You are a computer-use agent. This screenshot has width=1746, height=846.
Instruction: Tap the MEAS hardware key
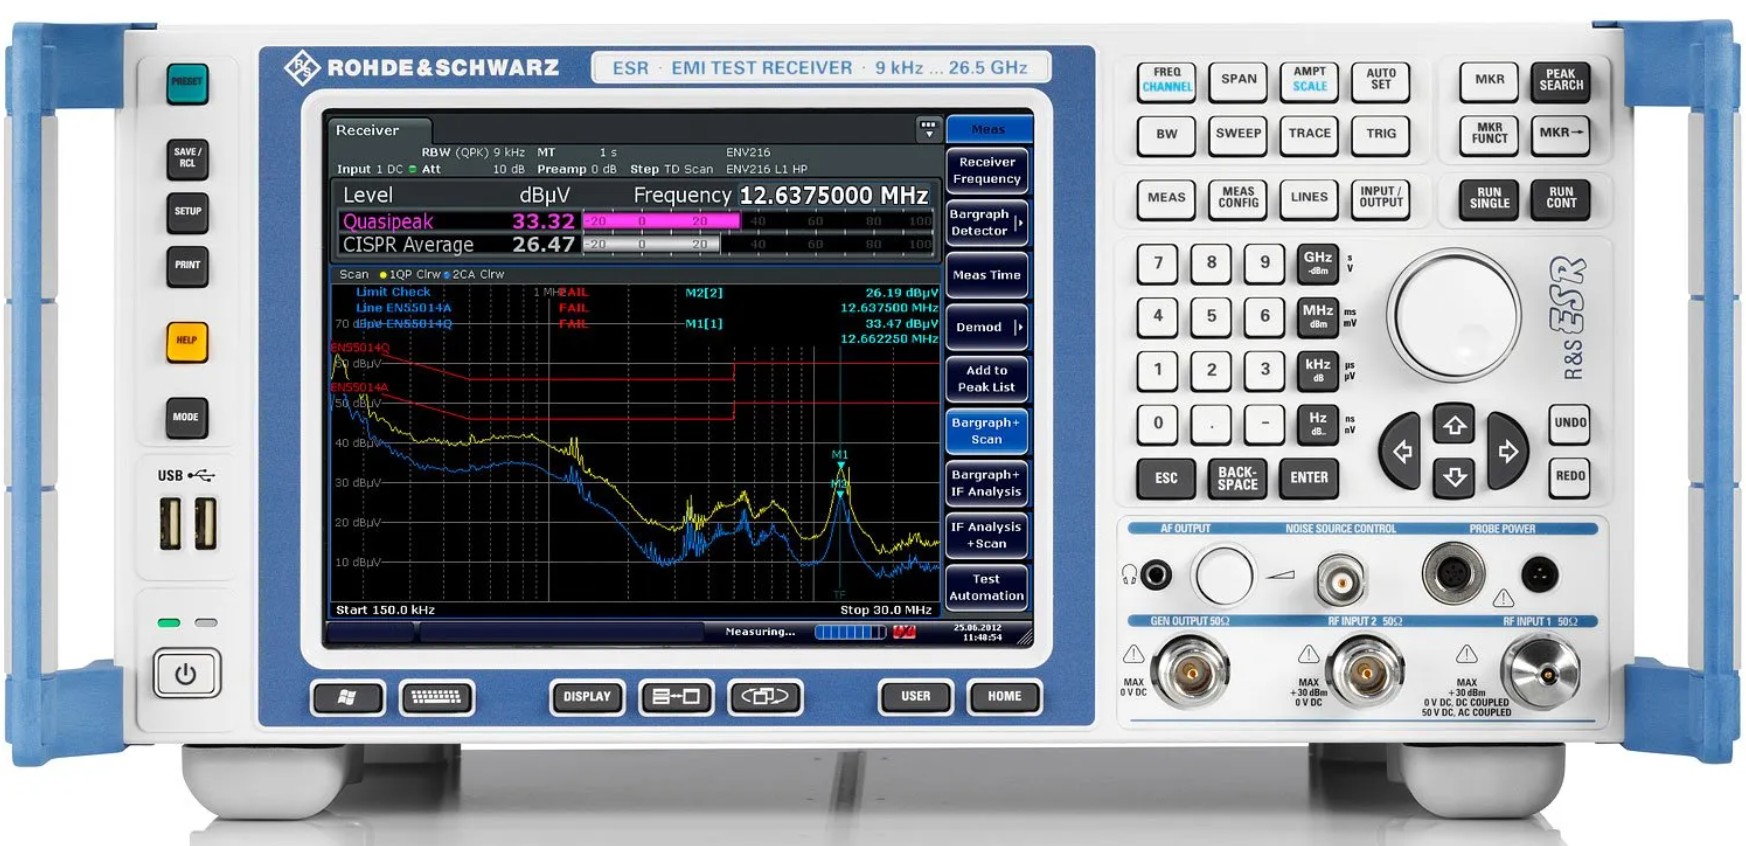tap(1167, 199)
